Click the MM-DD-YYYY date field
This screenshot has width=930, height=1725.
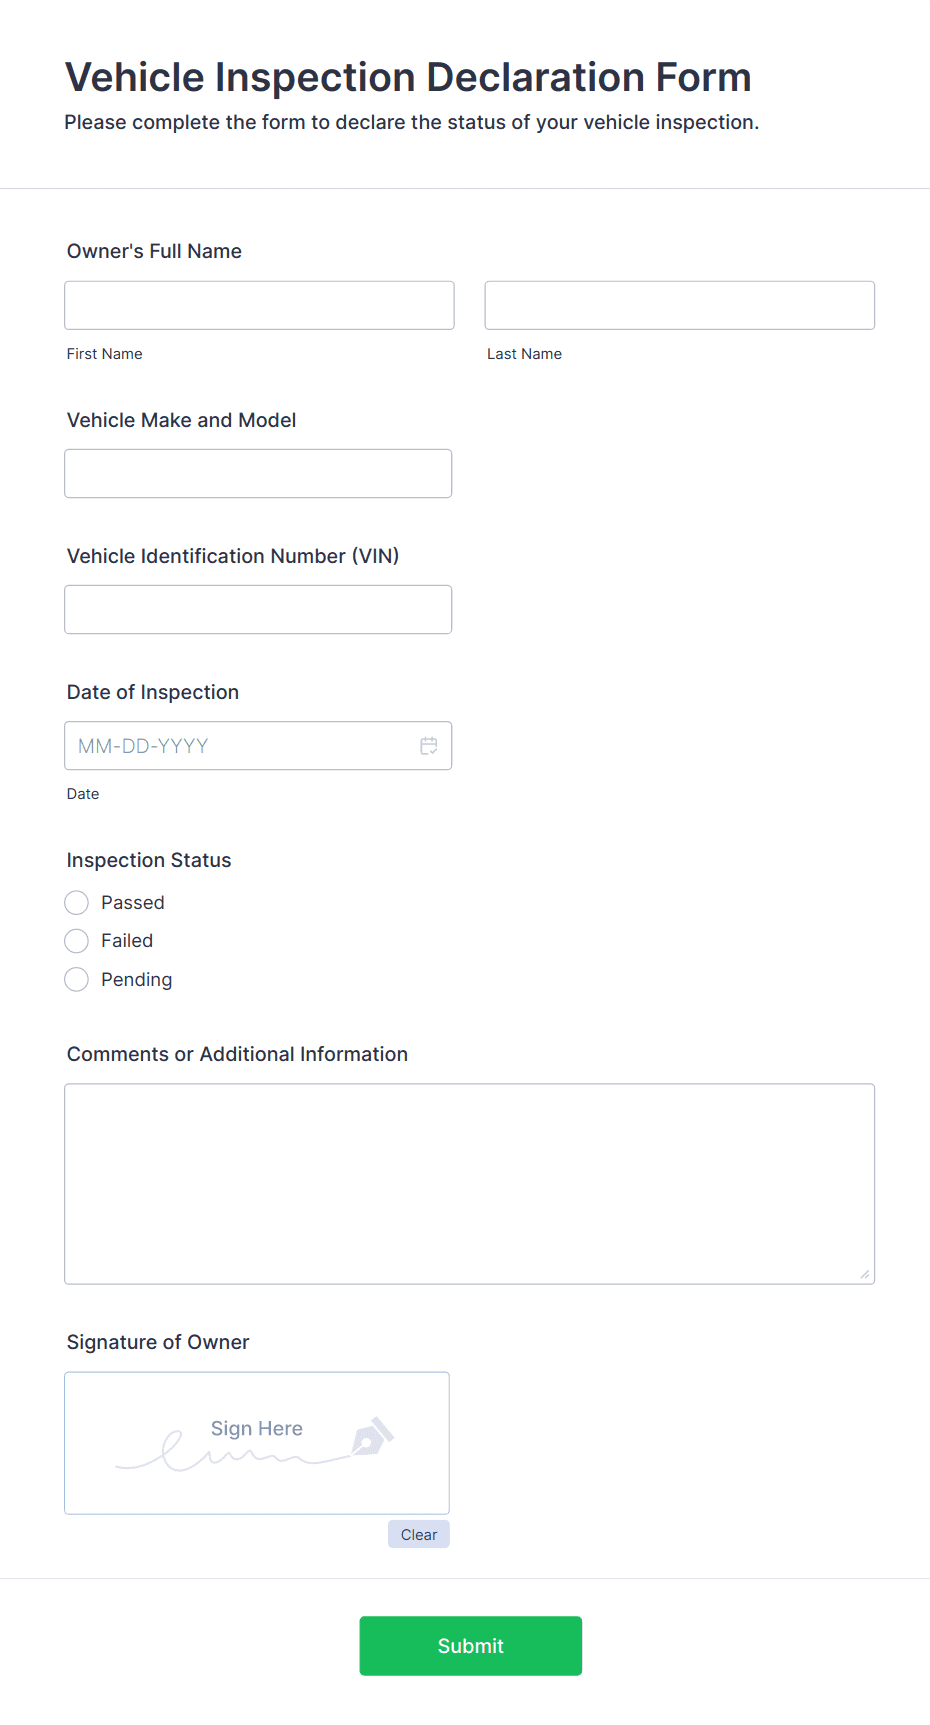coord(240,745)
